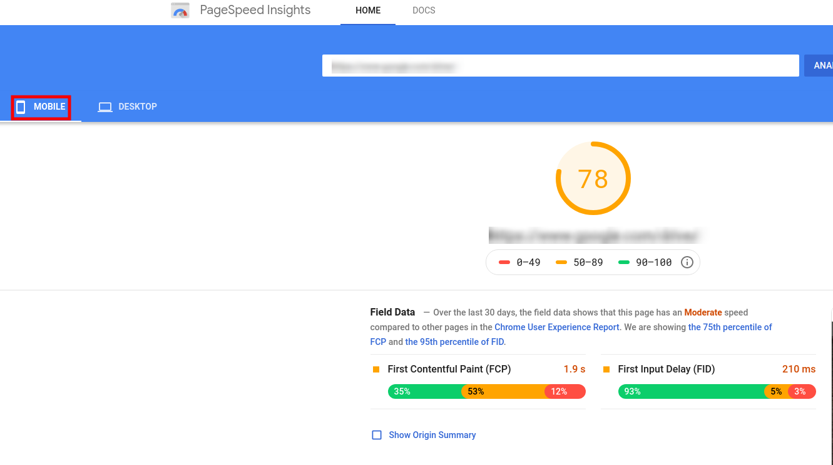This screenshot has width=833, height=465.
Task: Open the 95th percentile of FID link
Action: [454, 342]
